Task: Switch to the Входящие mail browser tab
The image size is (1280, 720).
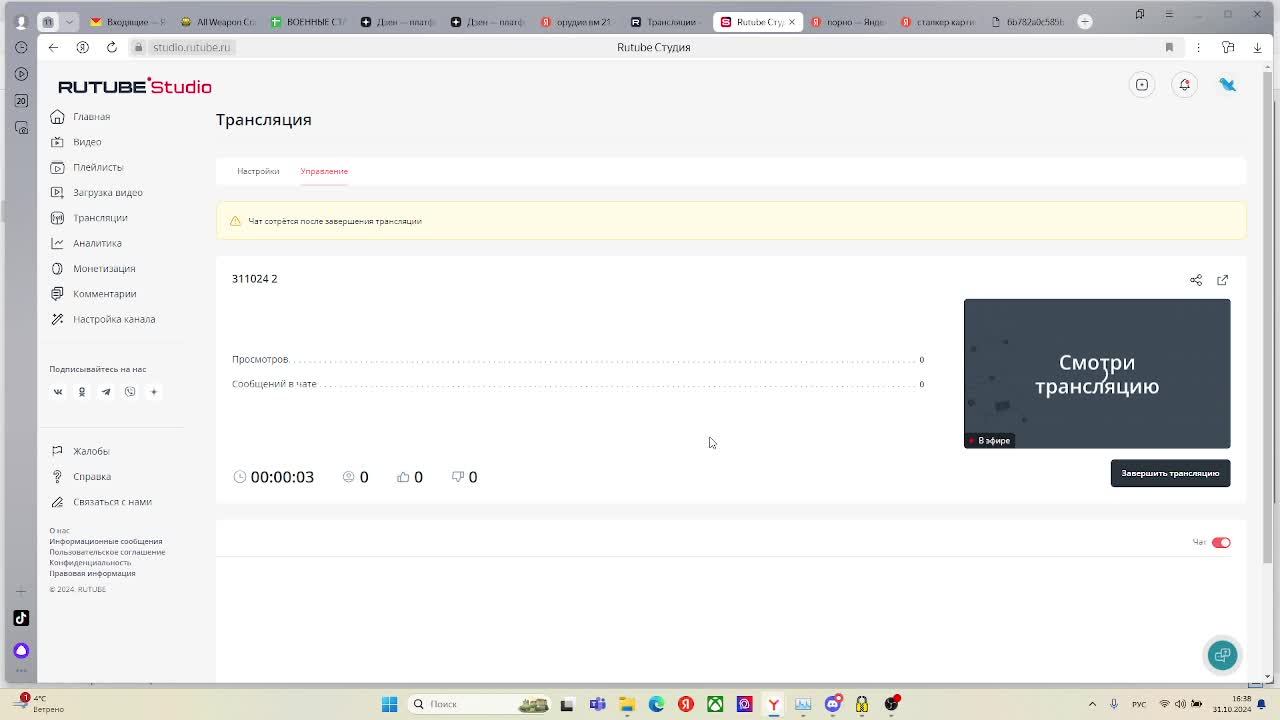Action: 126,22
